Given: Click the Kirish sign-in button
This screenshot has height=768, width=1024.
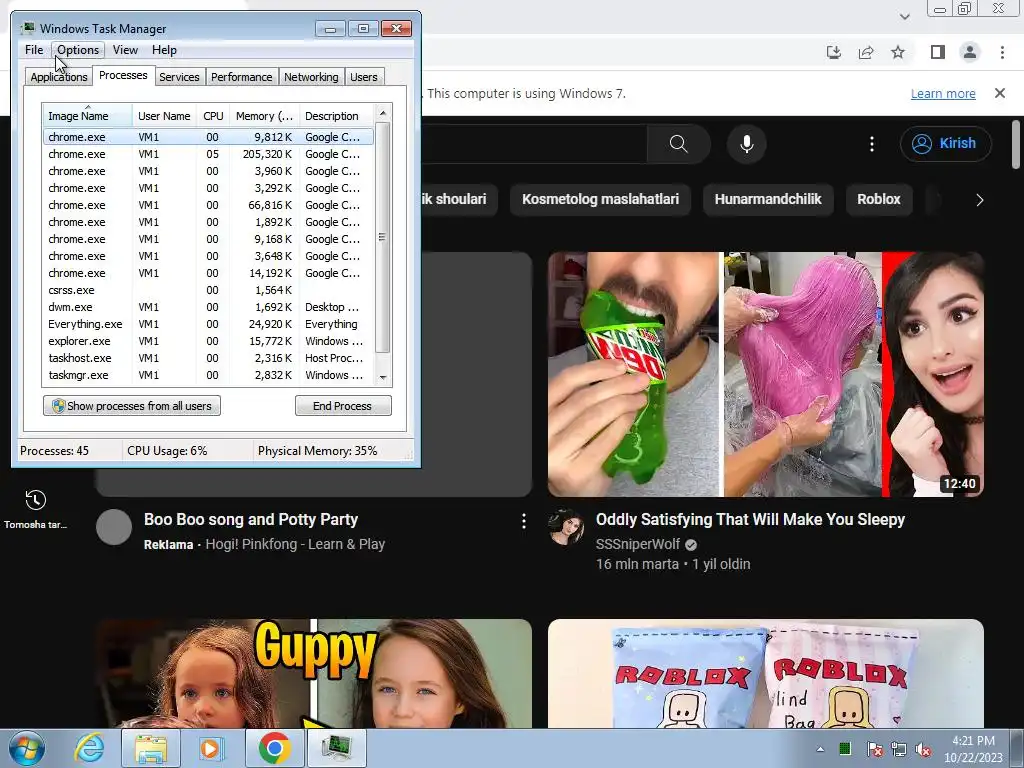Looking at the screenshot, I should 946,144.
